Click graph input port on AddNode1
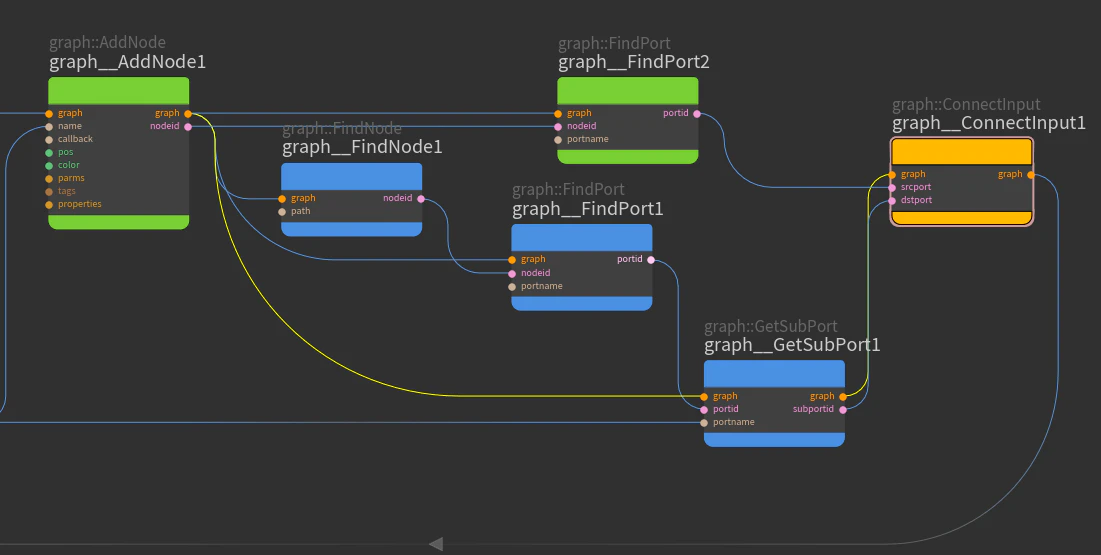Image resolution: width=1101 pixels, height=555 pixels. (x=49, y=114)
